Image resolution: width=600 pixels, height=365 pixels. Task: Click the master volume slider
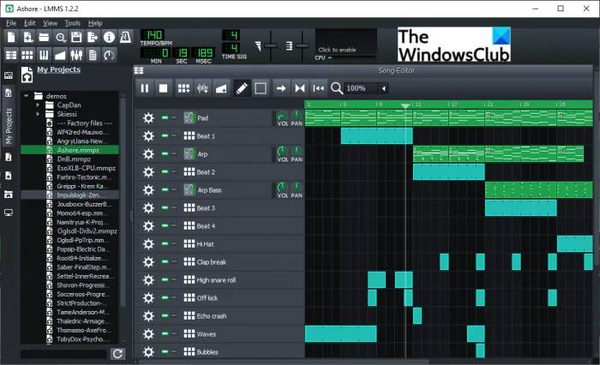[x=271, y=46]
